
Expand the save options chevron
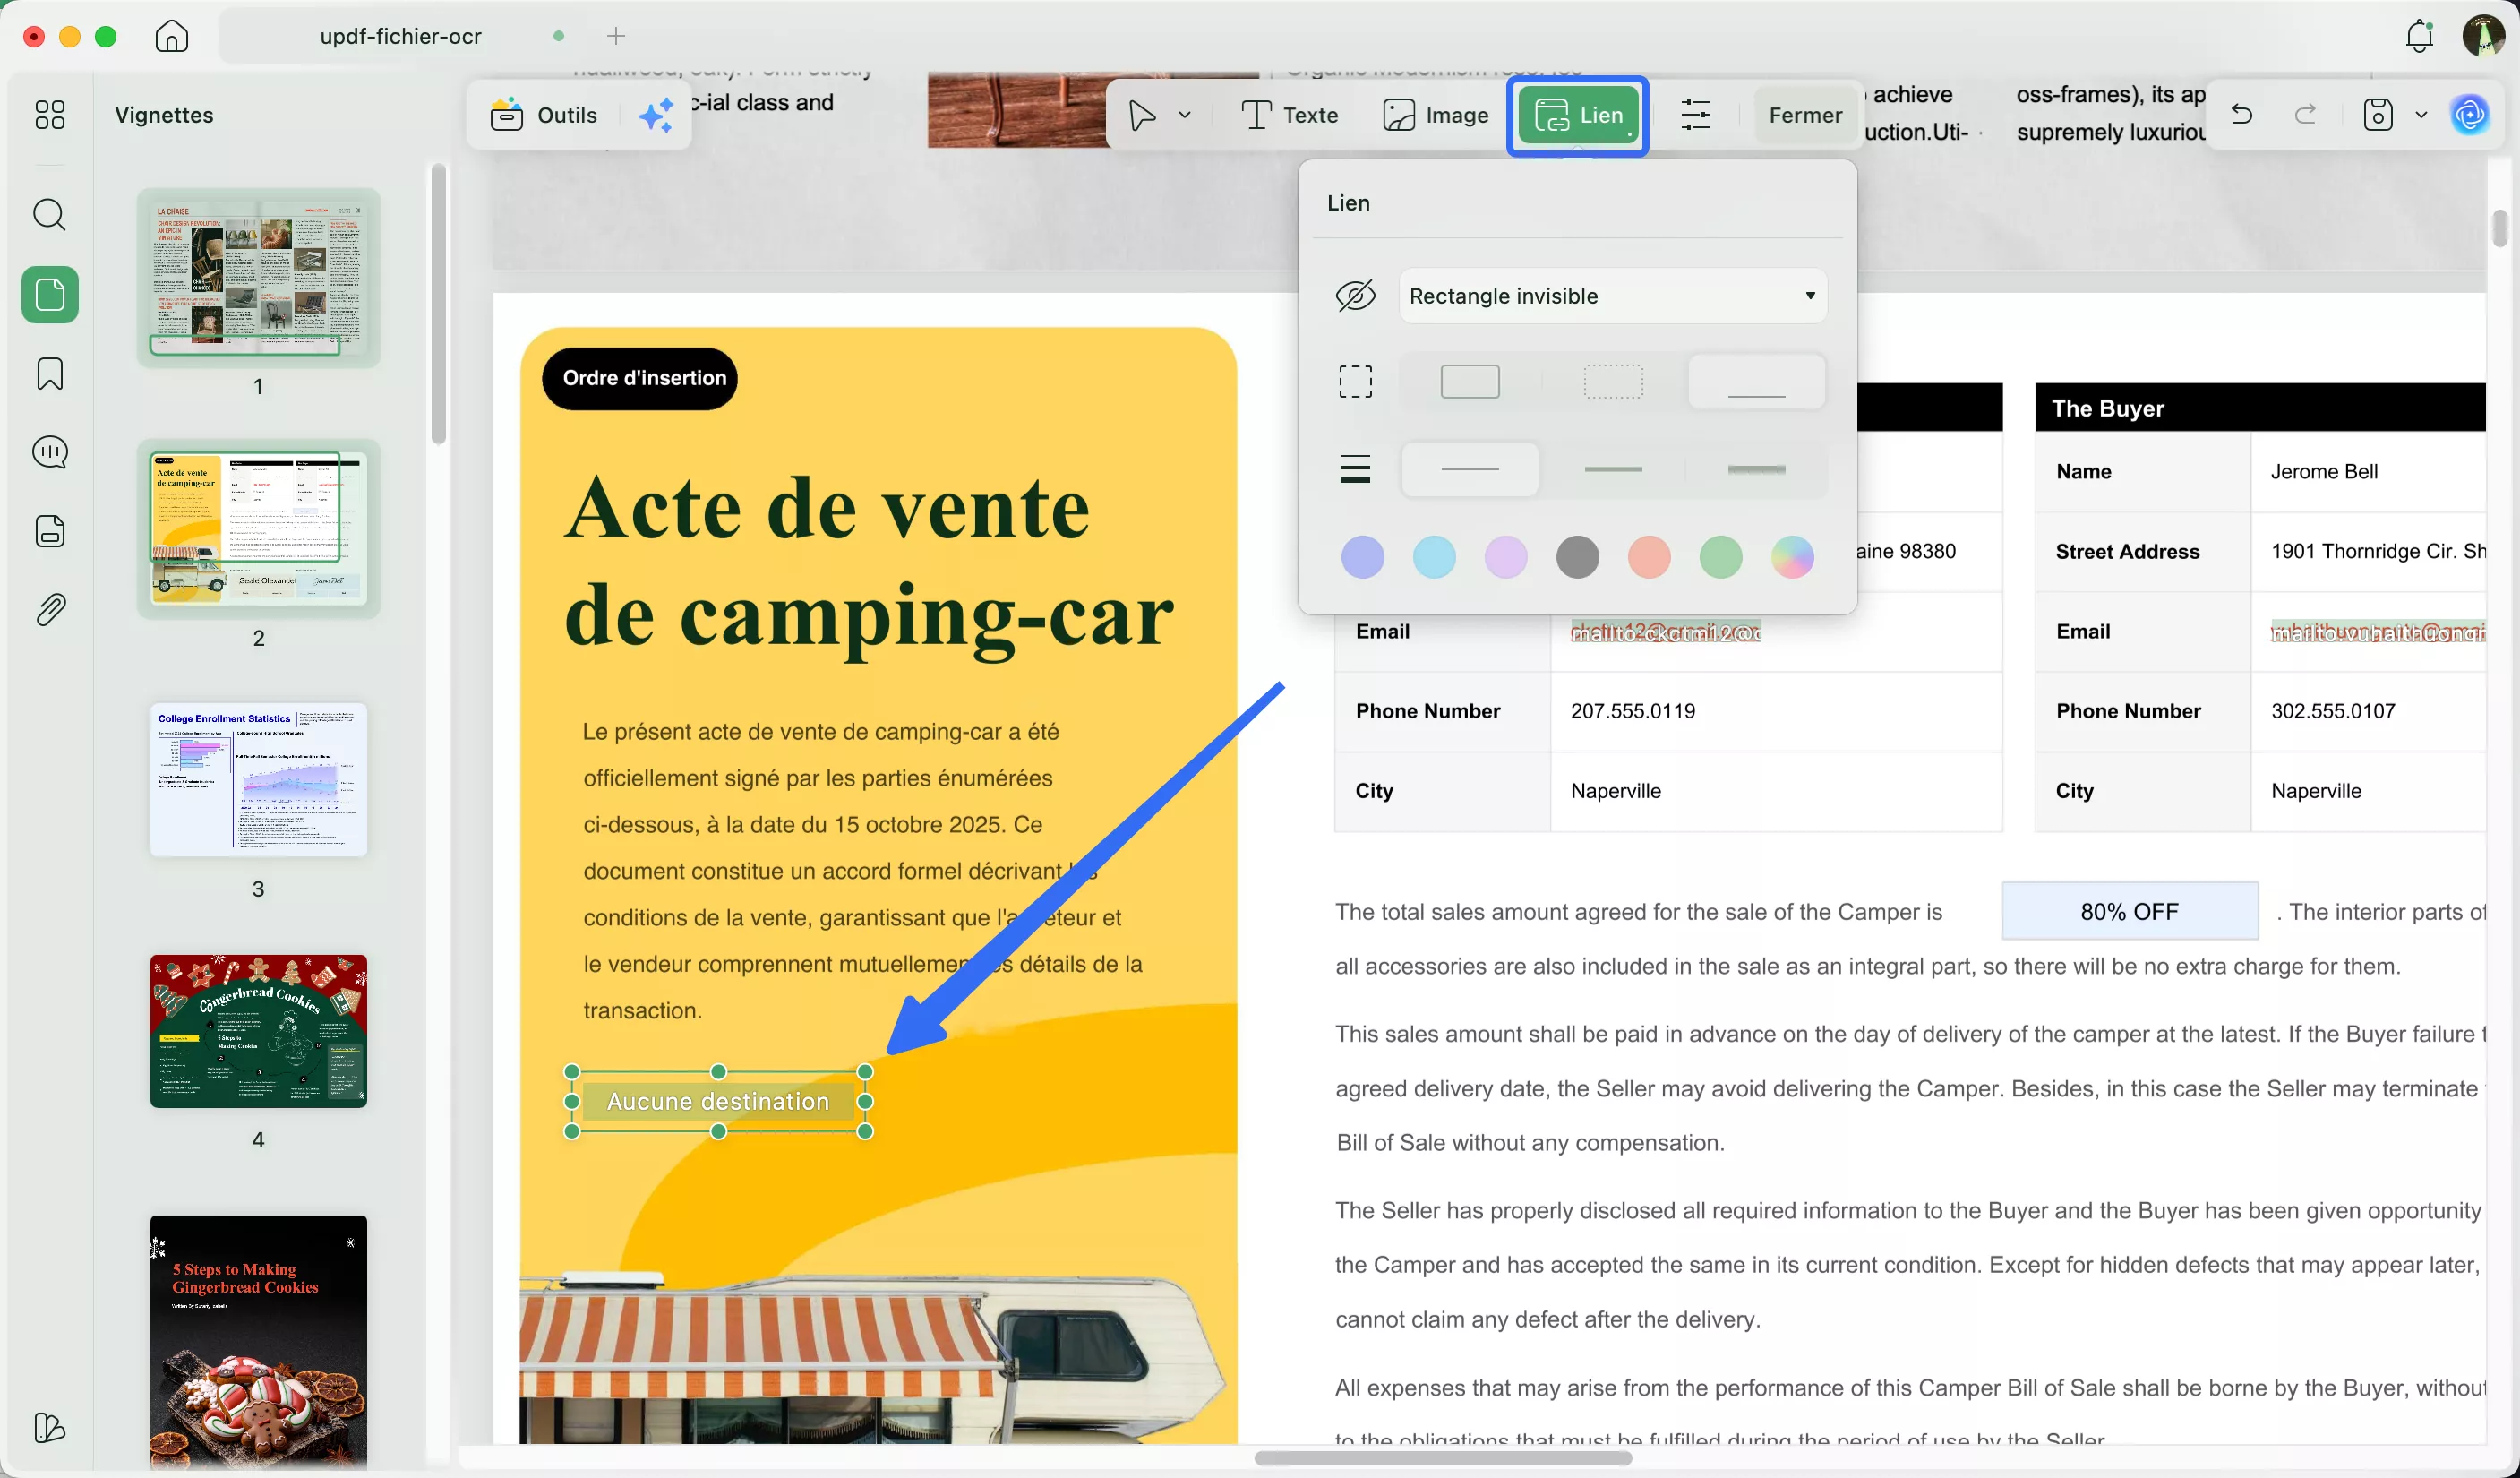2421,114
